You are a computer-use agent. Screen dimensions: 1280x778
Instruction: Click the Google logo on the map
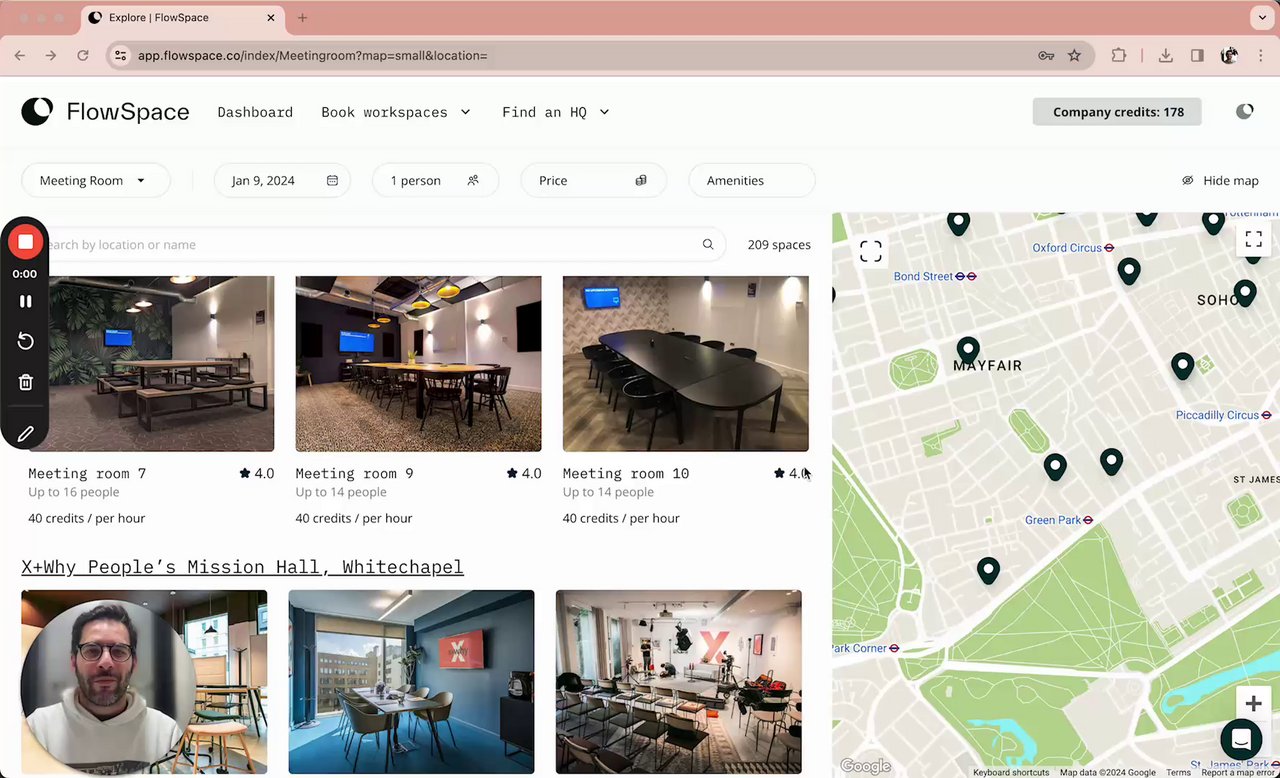coord(865,766)
